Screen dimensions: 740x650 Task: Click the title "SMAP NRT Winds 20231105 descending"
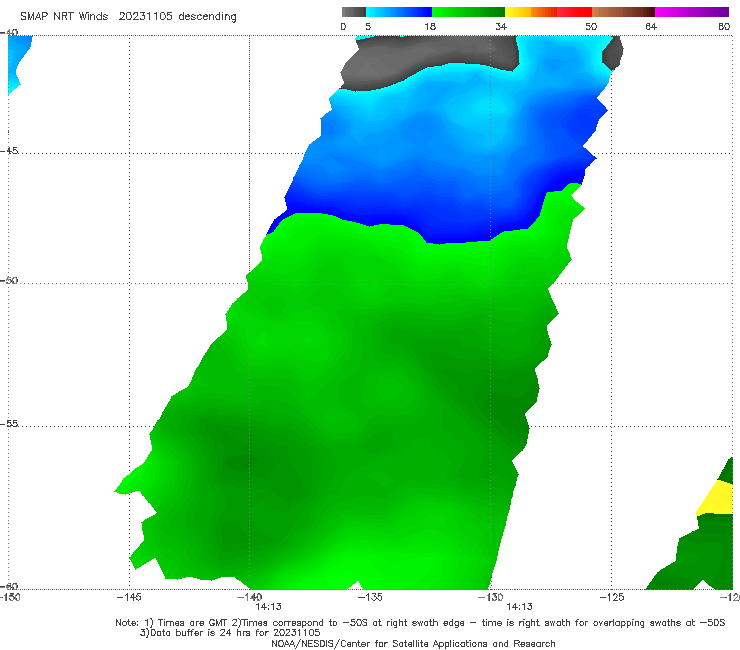(128, 16)
